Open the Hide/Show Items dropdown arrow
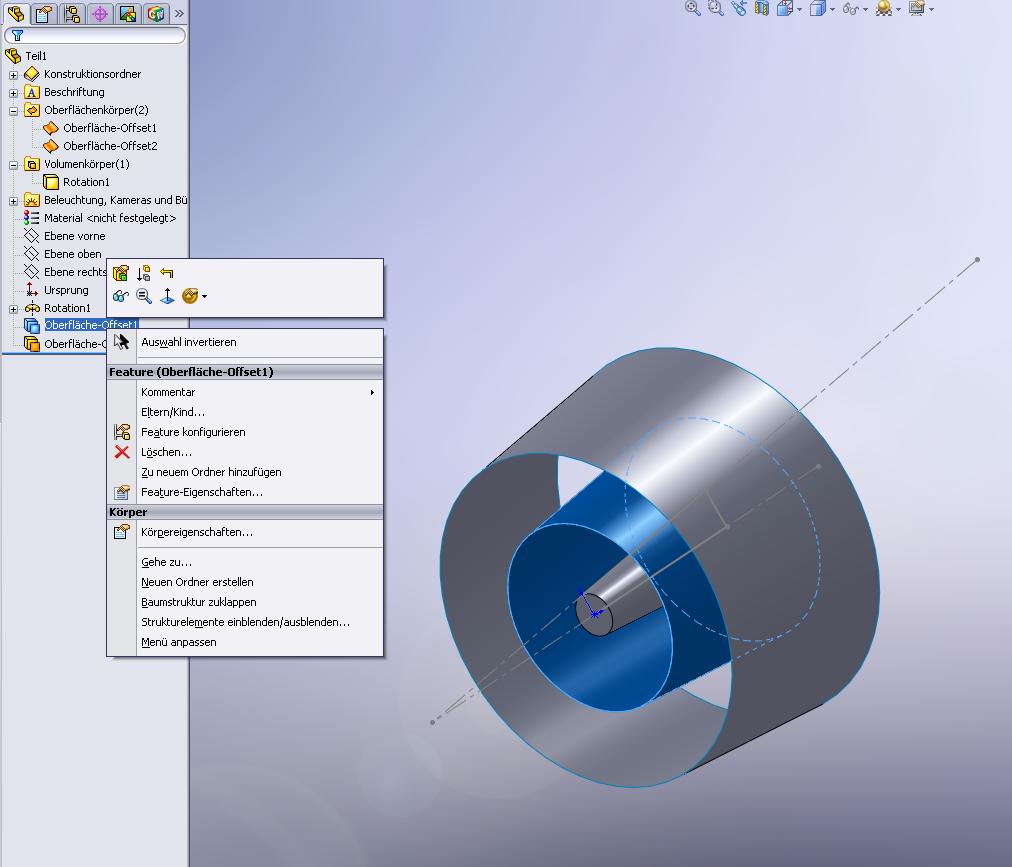The width and height of the screenshot is (1012, 867). pos(864,9)
